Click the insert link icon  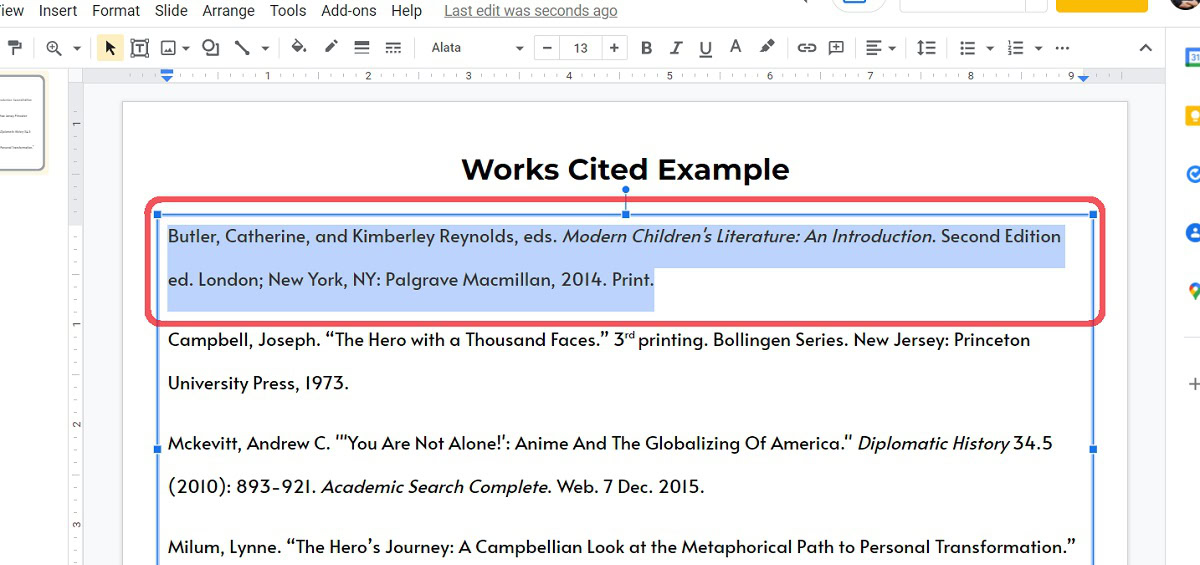tap(806, 48)
